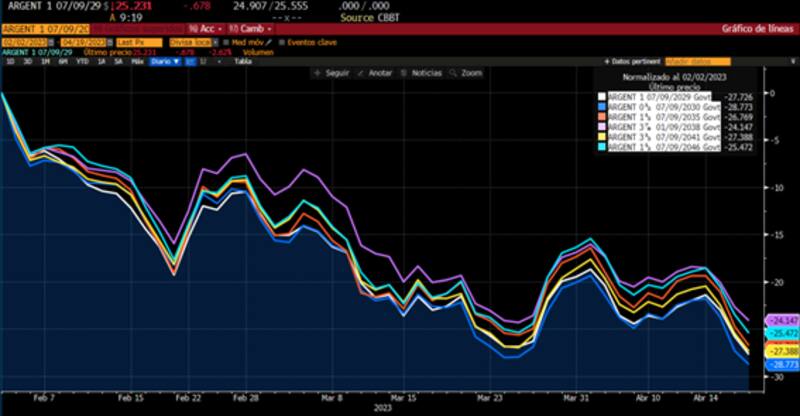
Task: Select the blue line chart type icon
Action: coord(189,61)
